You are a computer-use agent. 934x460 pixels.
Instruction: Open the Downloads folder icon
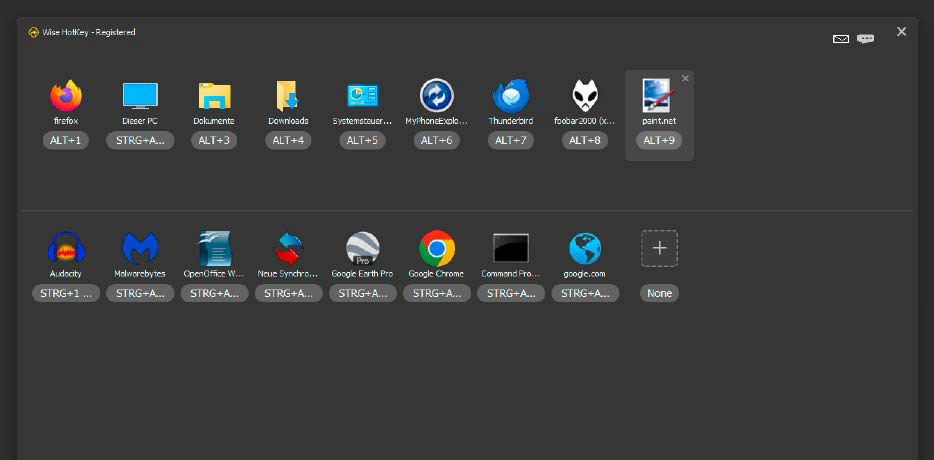click(288, 96)
